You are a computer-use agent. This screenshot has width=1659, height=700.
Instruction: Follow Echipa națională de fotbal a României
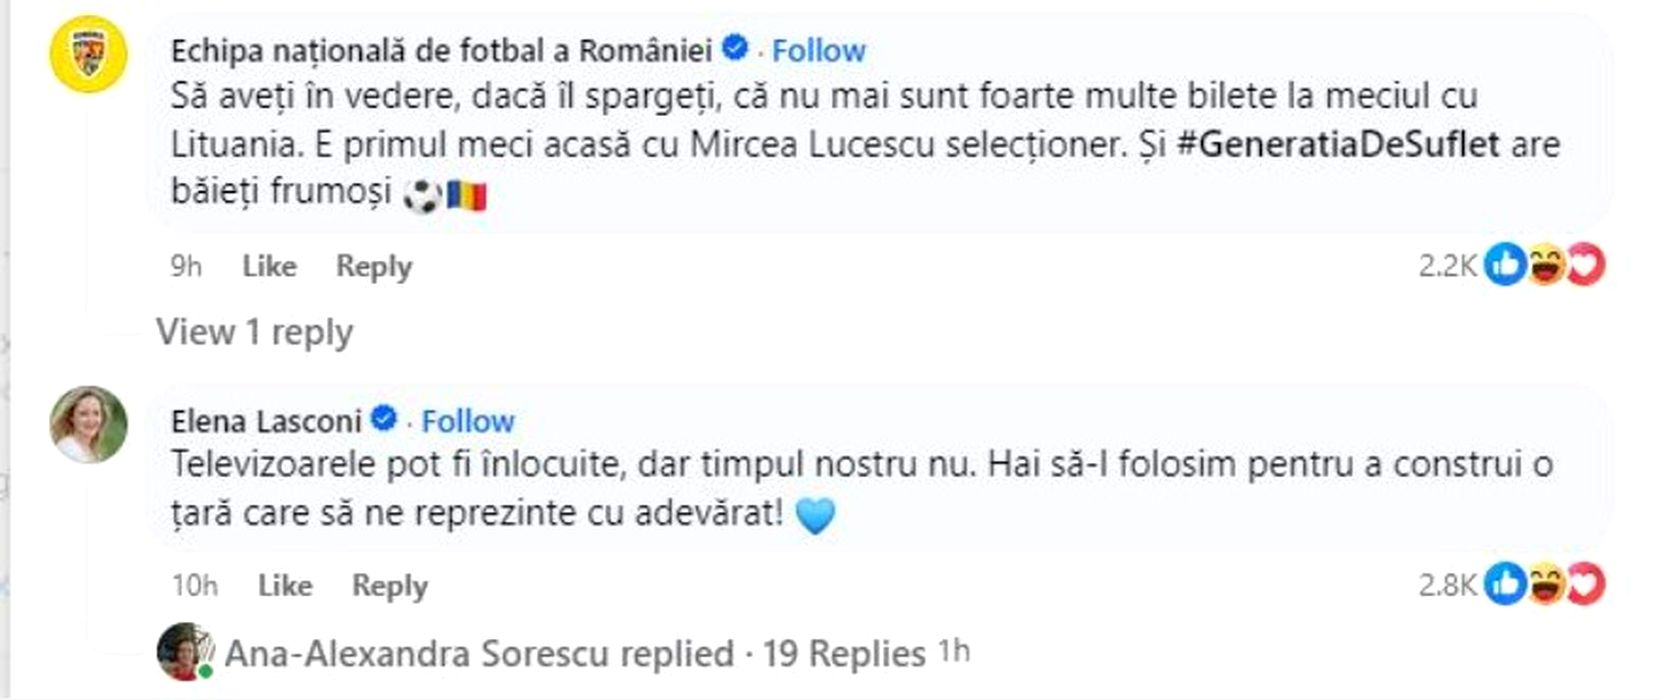(x=818, y=50)
